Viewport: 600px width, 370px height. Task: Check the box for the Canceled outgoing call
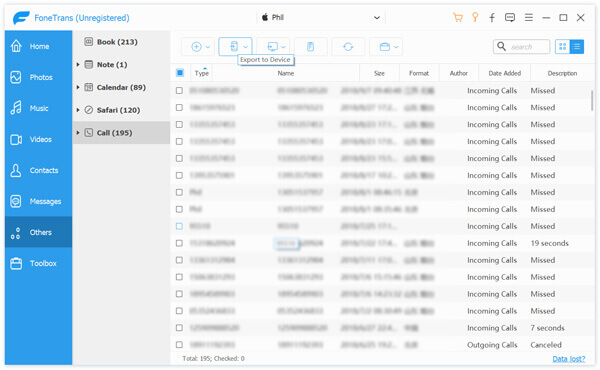coord(179,344)
